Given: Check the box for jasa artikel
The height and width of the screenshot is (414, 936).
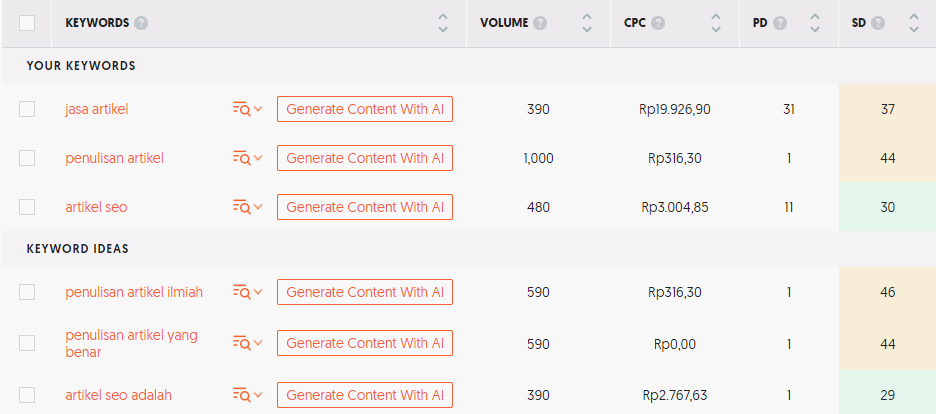Looking at the screenshot, I should pos(27,109).
